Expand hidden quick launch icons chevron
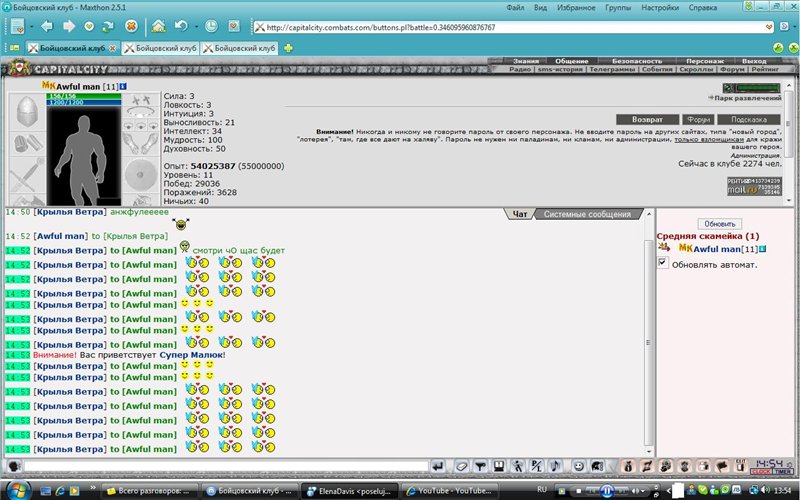 click(x=93, y=488)
